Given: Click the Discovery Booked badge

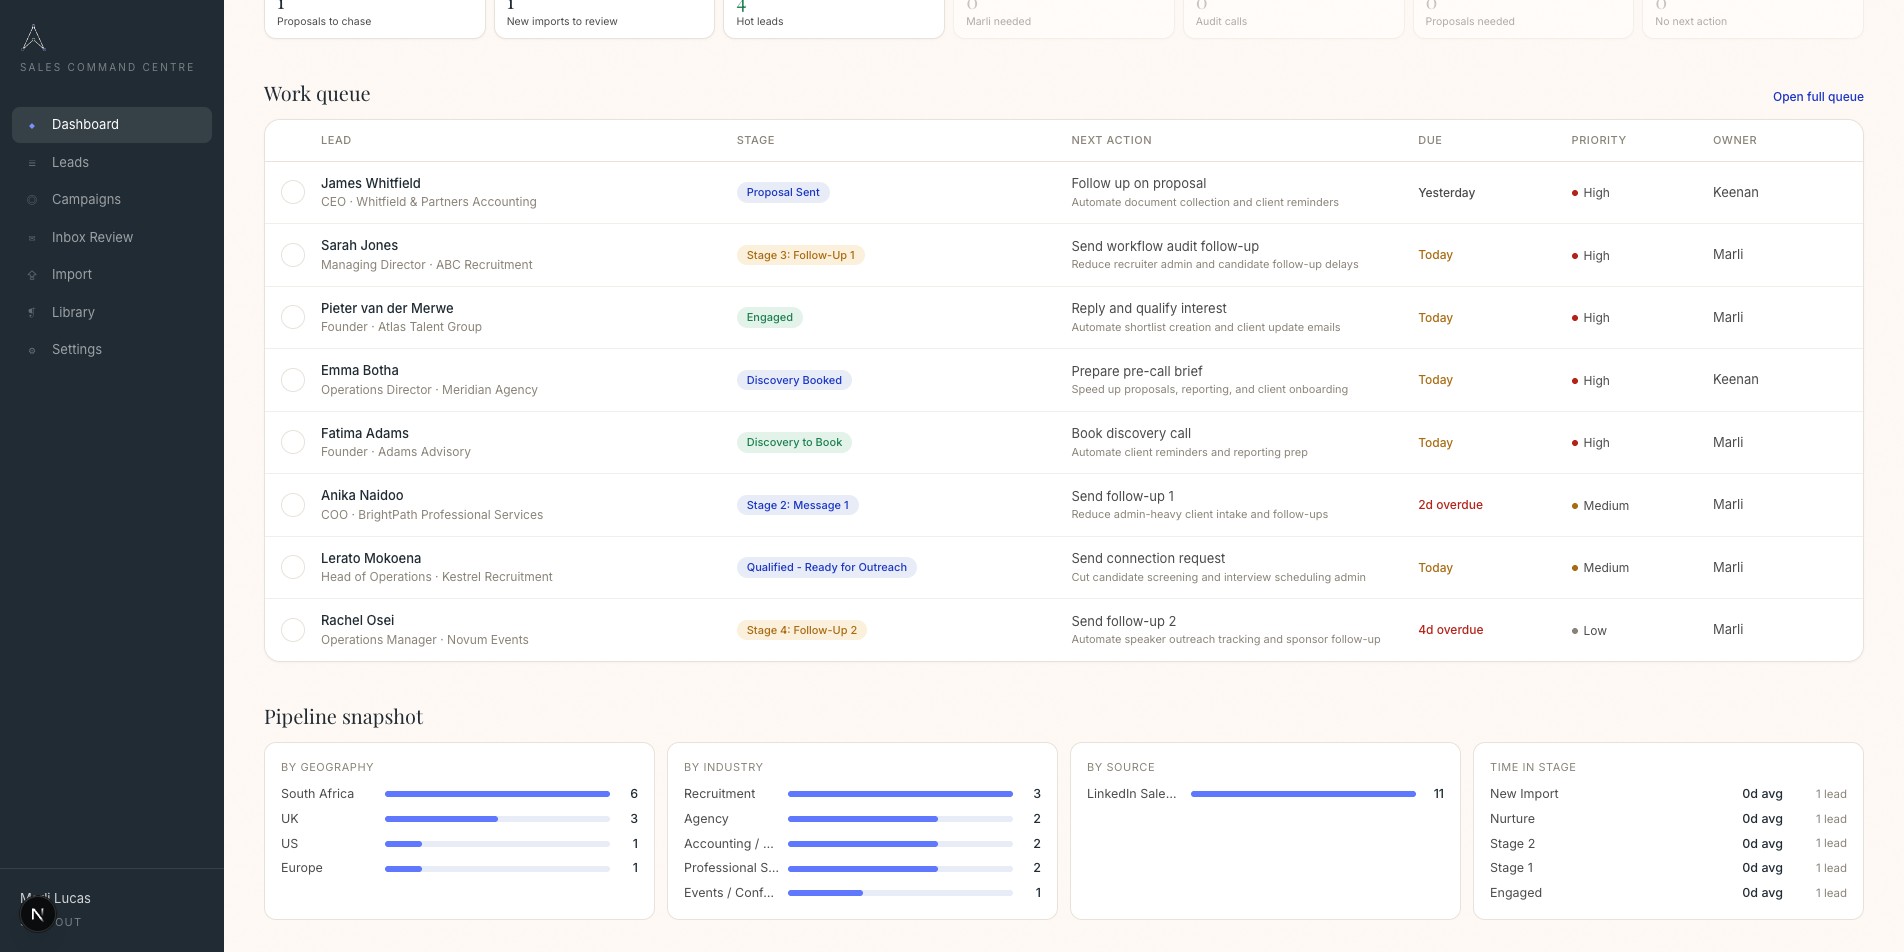Looking at the screenshot, I should coord(794,380).
